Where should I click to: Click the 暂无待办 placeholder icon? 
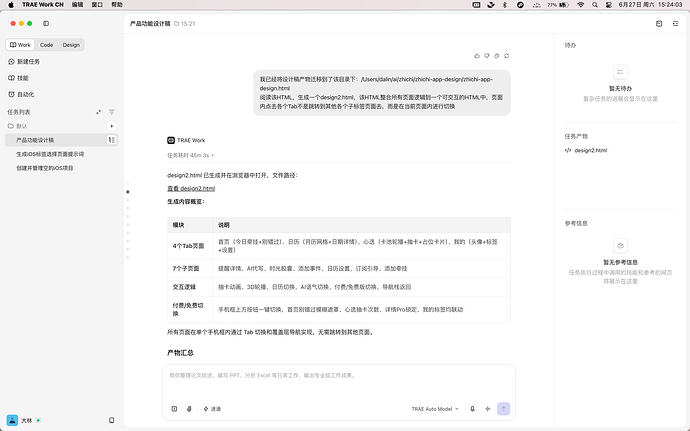tap(620, 72)
